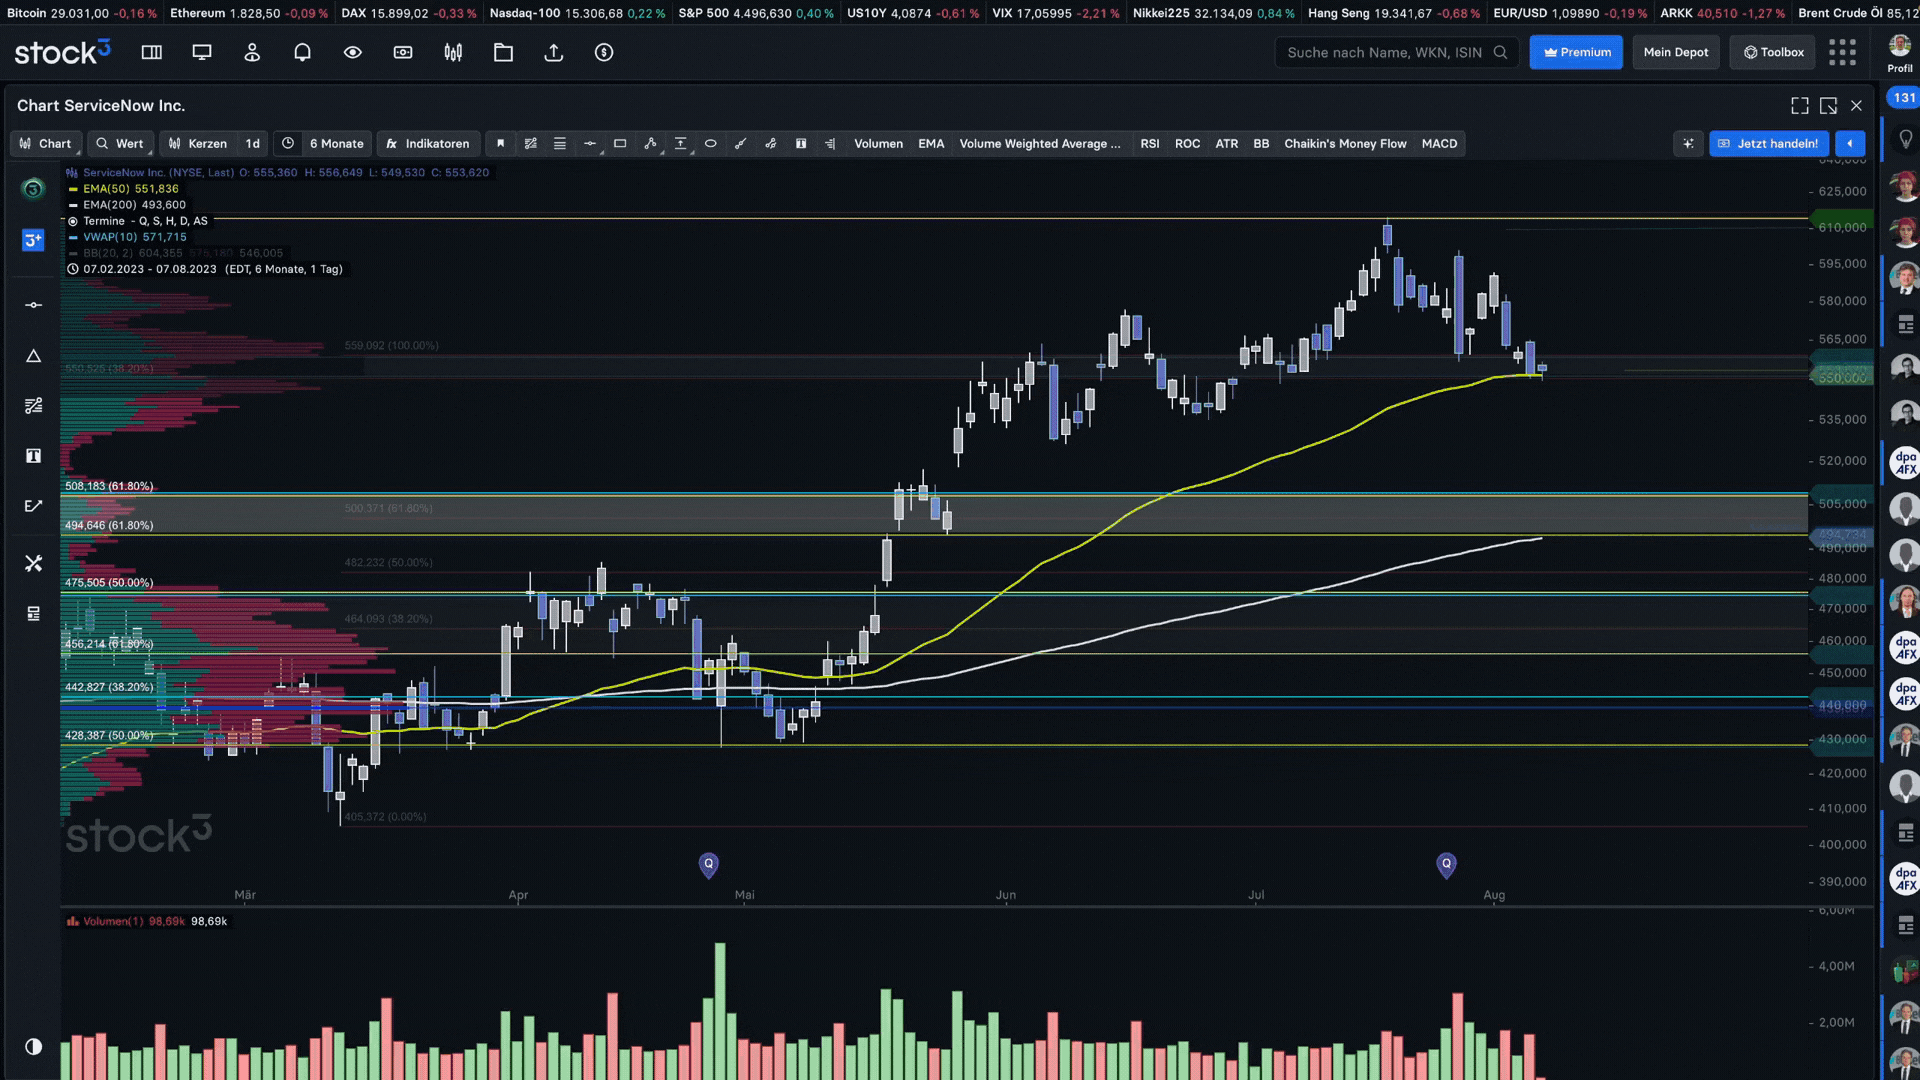Toggle the Volumen(1) legend entry
This screenshot has height=1080, width=1920.
(x=147, y=921)
